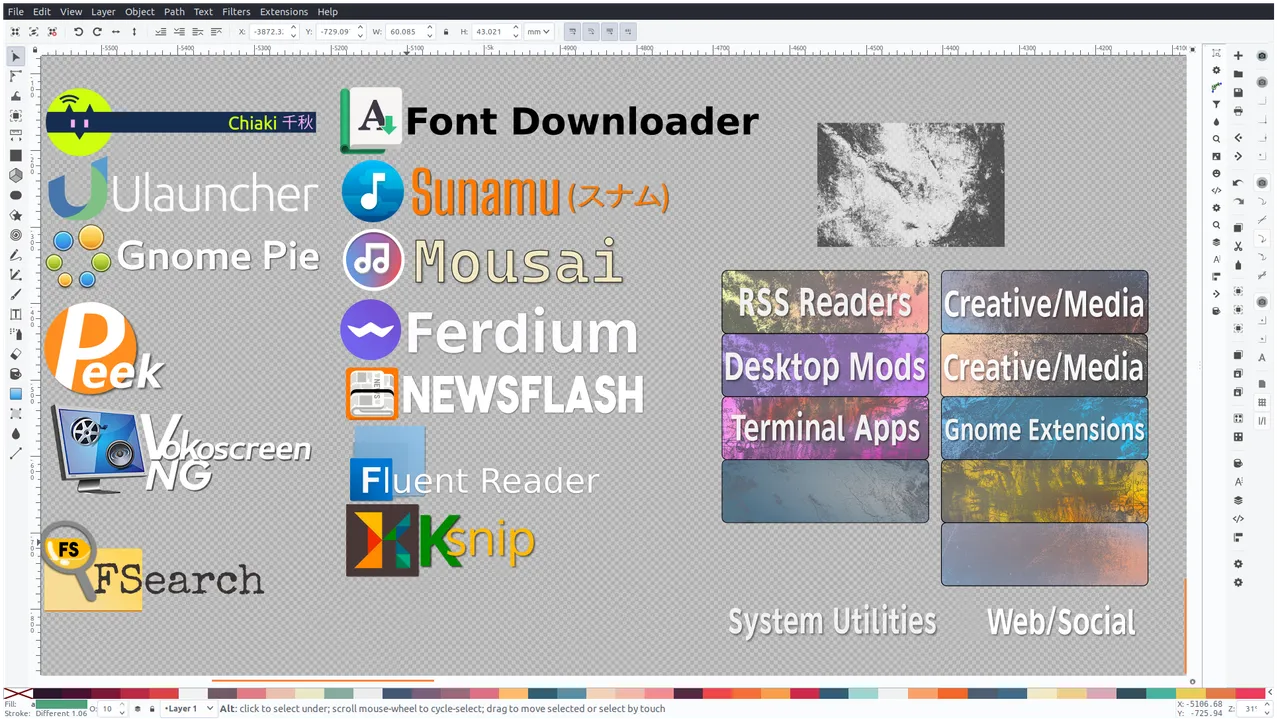
Task: Open the Extensions menu
Action: click(284, 12)
